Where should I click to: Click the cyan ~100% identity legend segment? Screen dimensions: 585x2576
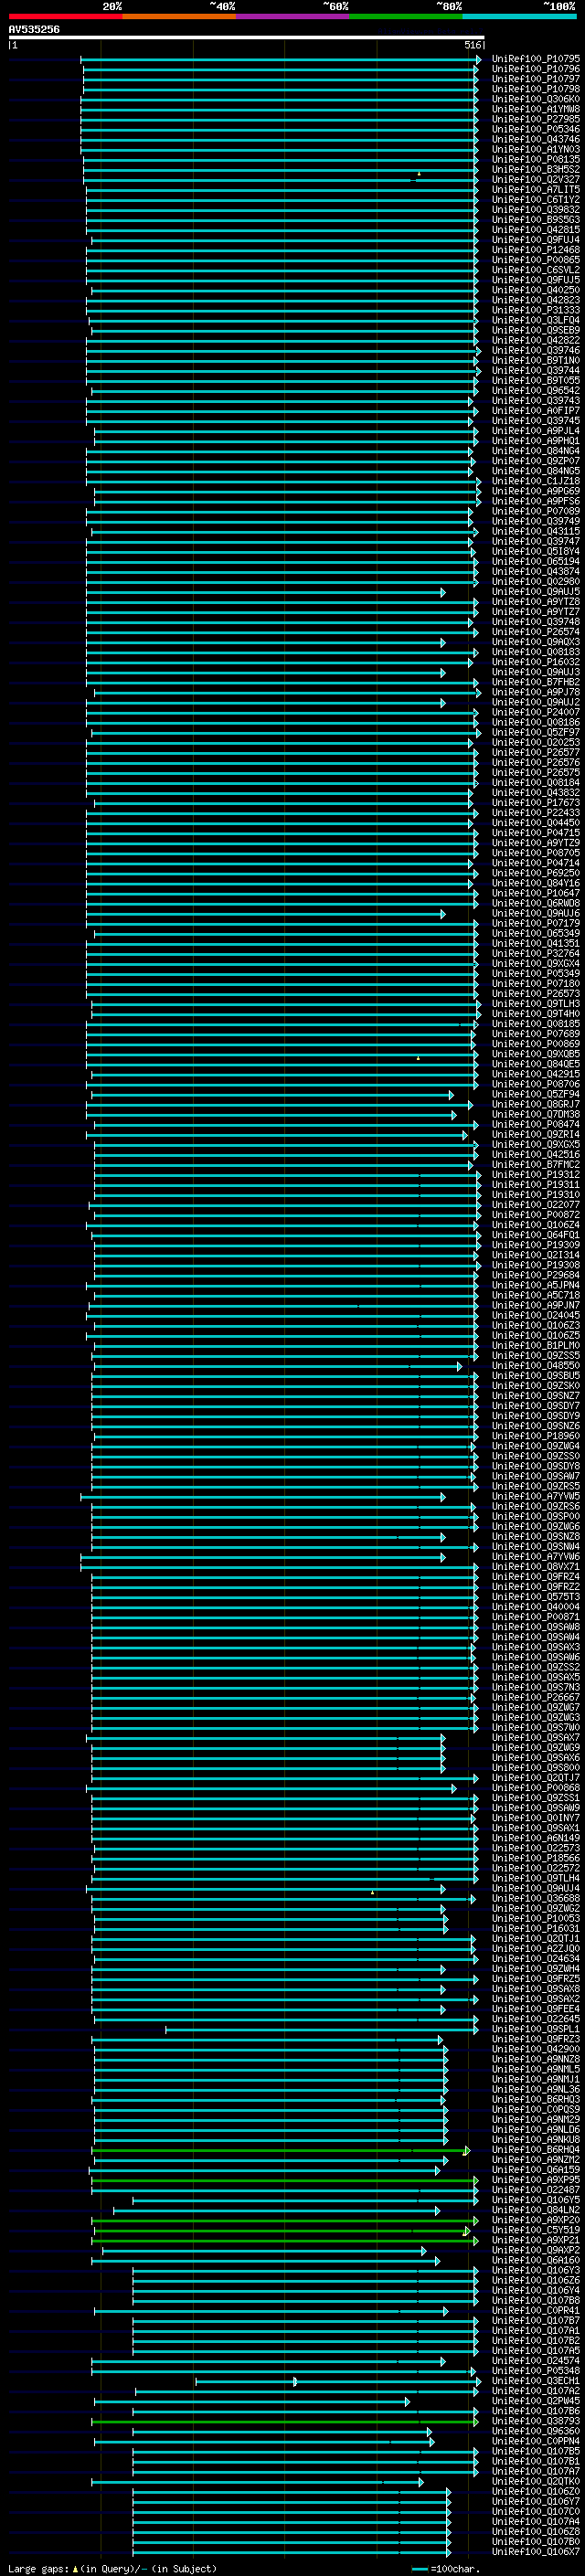(x=520, y=16)
